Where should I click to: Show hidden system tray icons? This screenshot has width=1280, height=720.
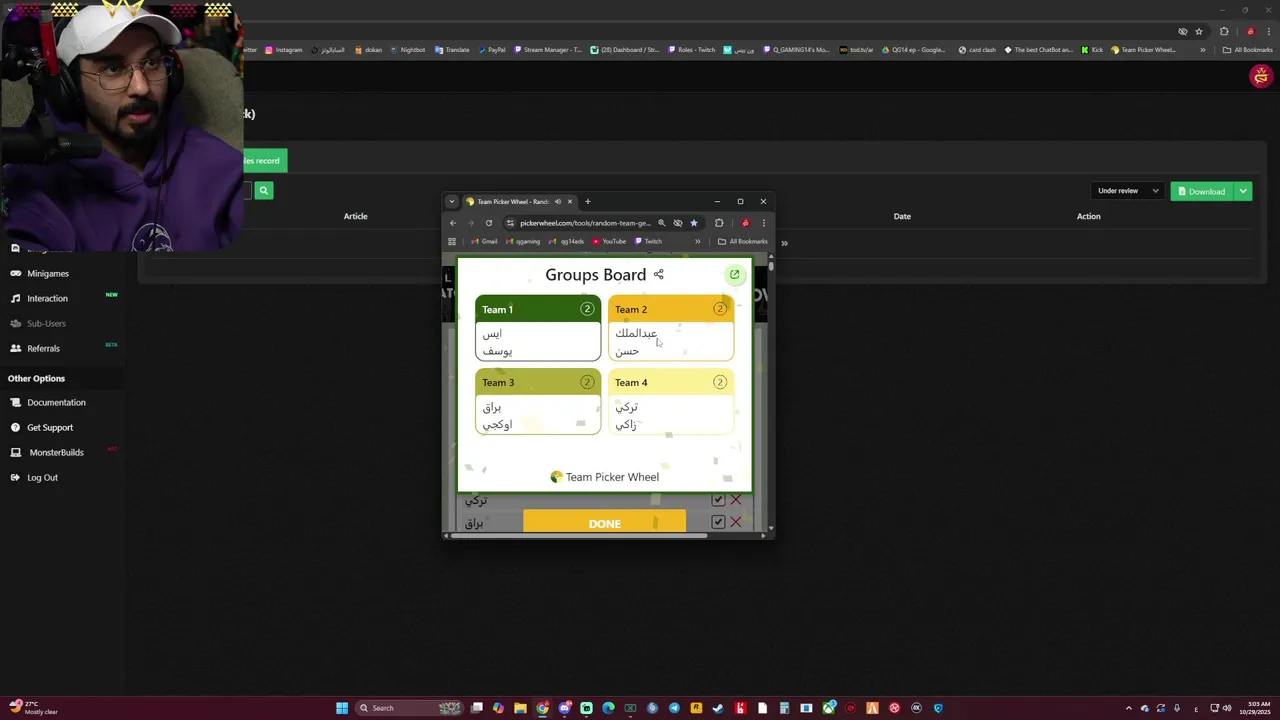point(1129,708)
